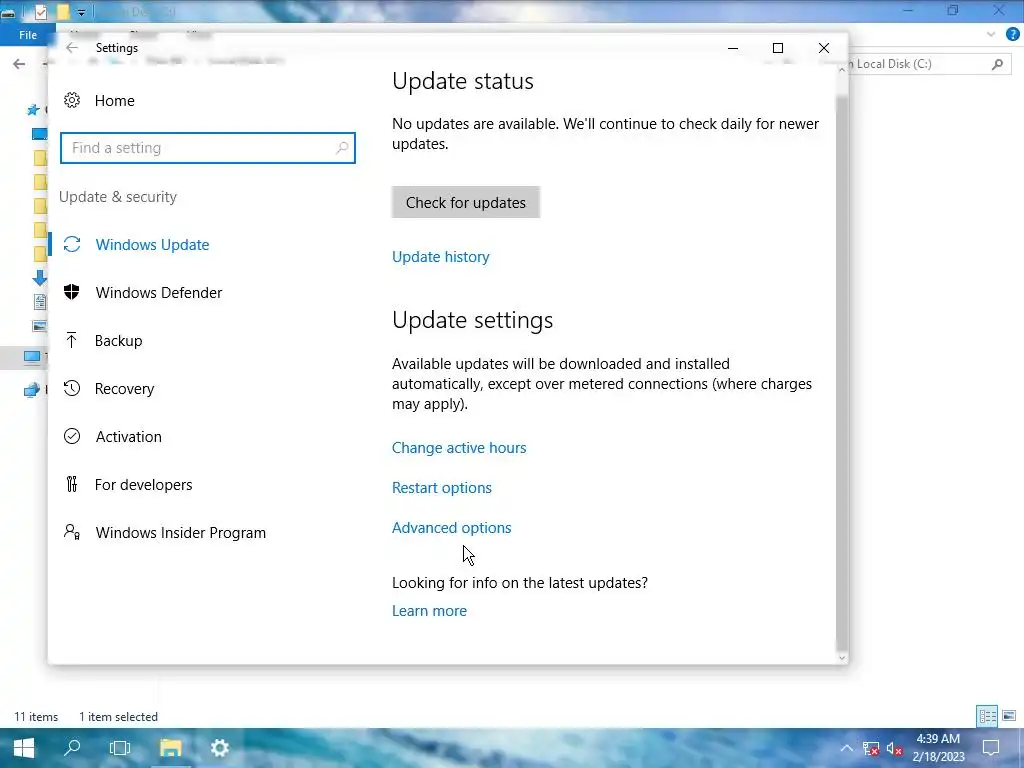
Task: Select Activation in the sidebar
Action: pos(129,437)
